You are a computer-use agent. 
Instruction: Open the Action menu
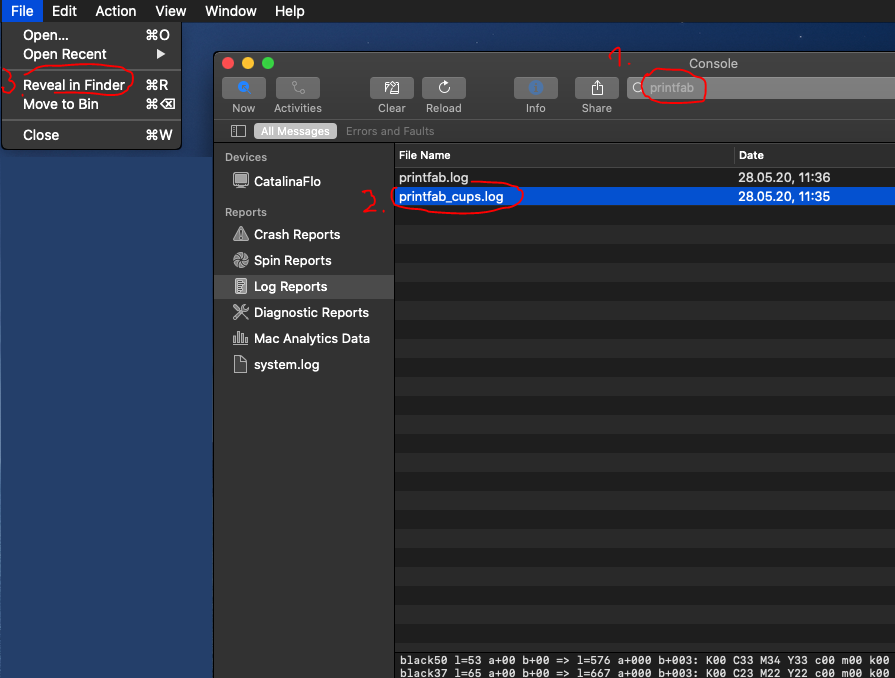[x=115, y=11]
